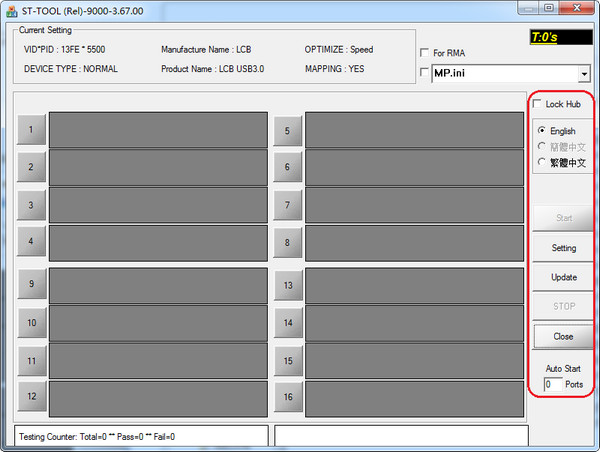Click the VID*PID : 13FE * 5500 text
Screen dimensions: 600x452
64,49
